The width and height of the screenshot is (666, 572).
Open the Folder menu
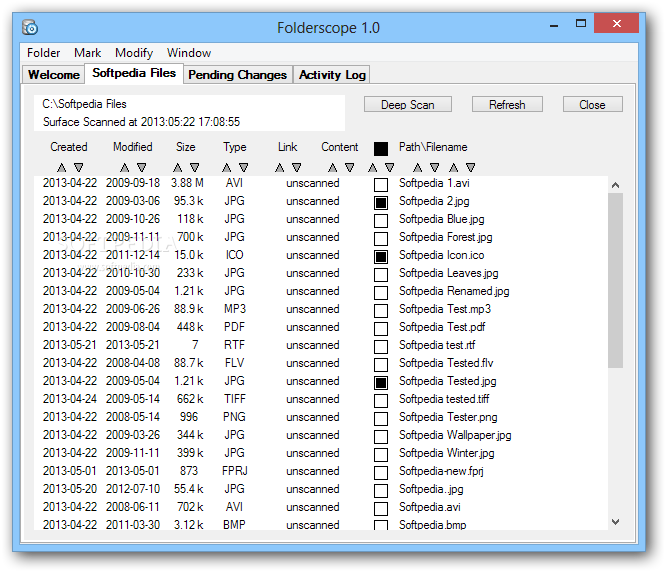coord(43,53)
